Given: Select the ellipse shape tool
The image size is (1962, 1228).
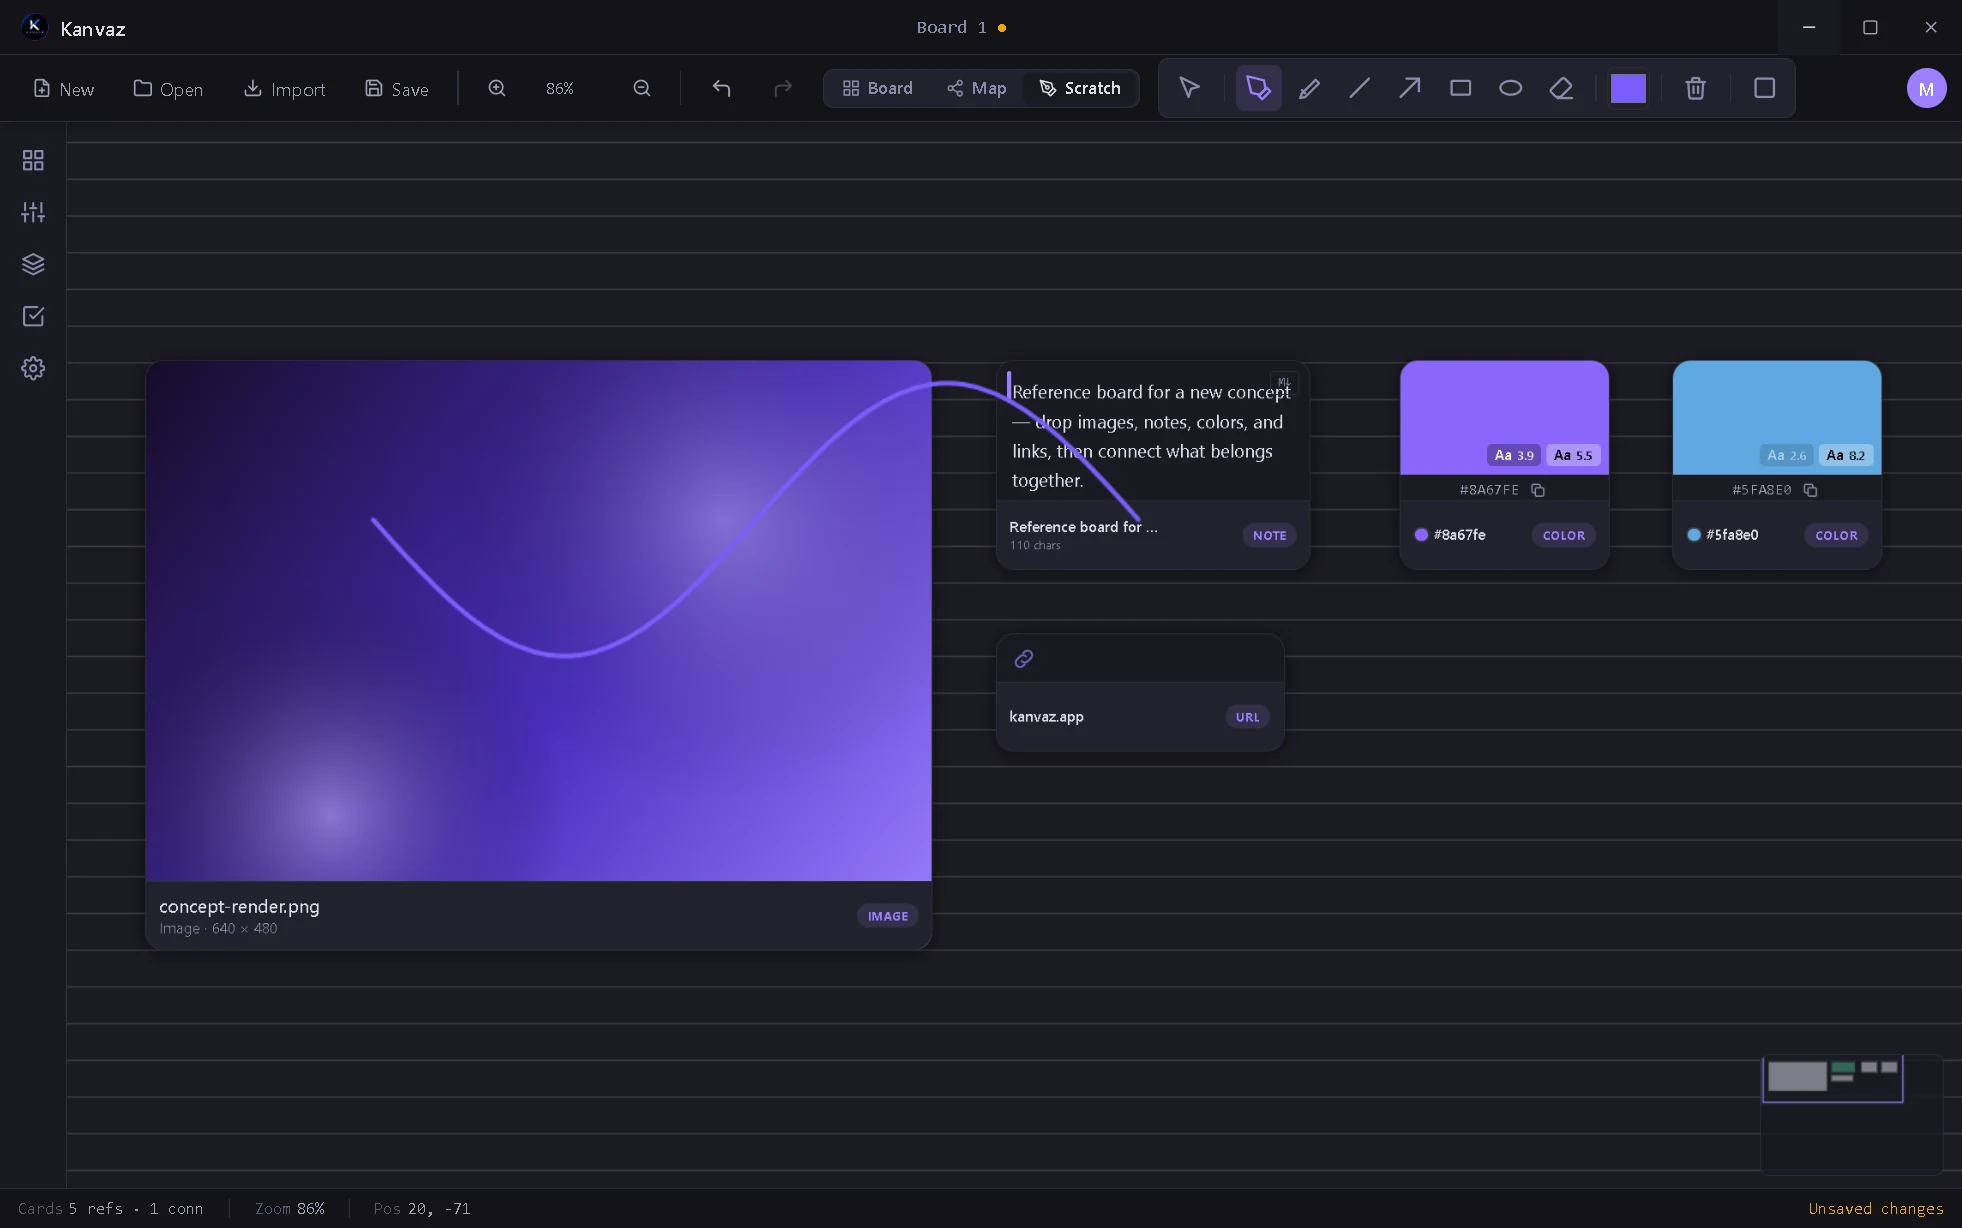Looking at the screenshot, I should pos(1510,88).
